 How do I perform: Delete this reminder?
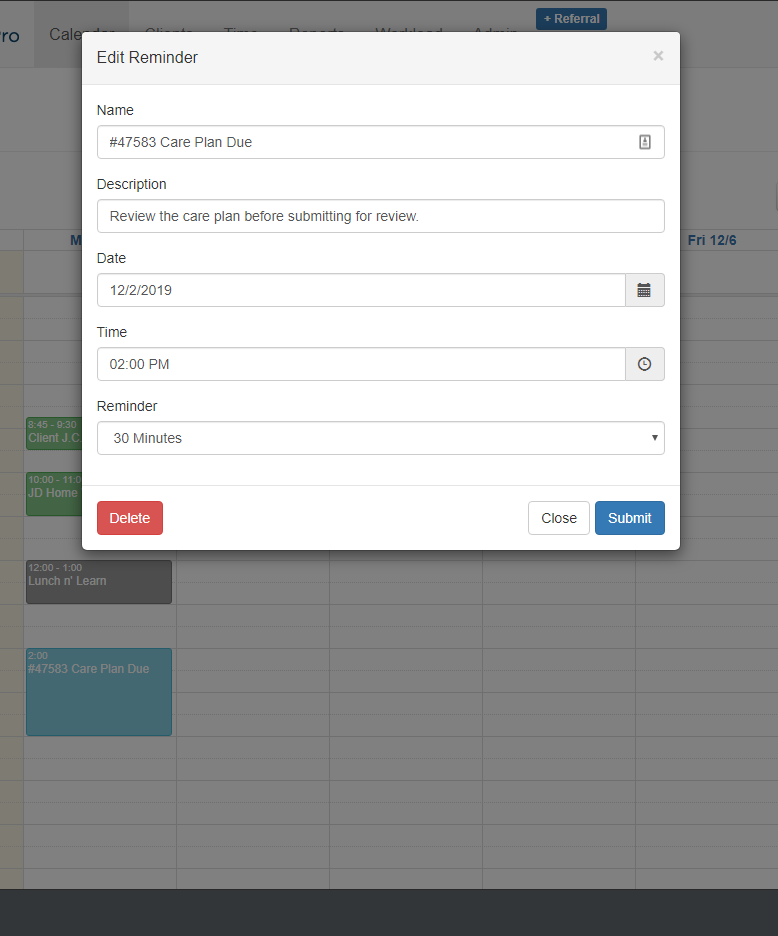129,518
